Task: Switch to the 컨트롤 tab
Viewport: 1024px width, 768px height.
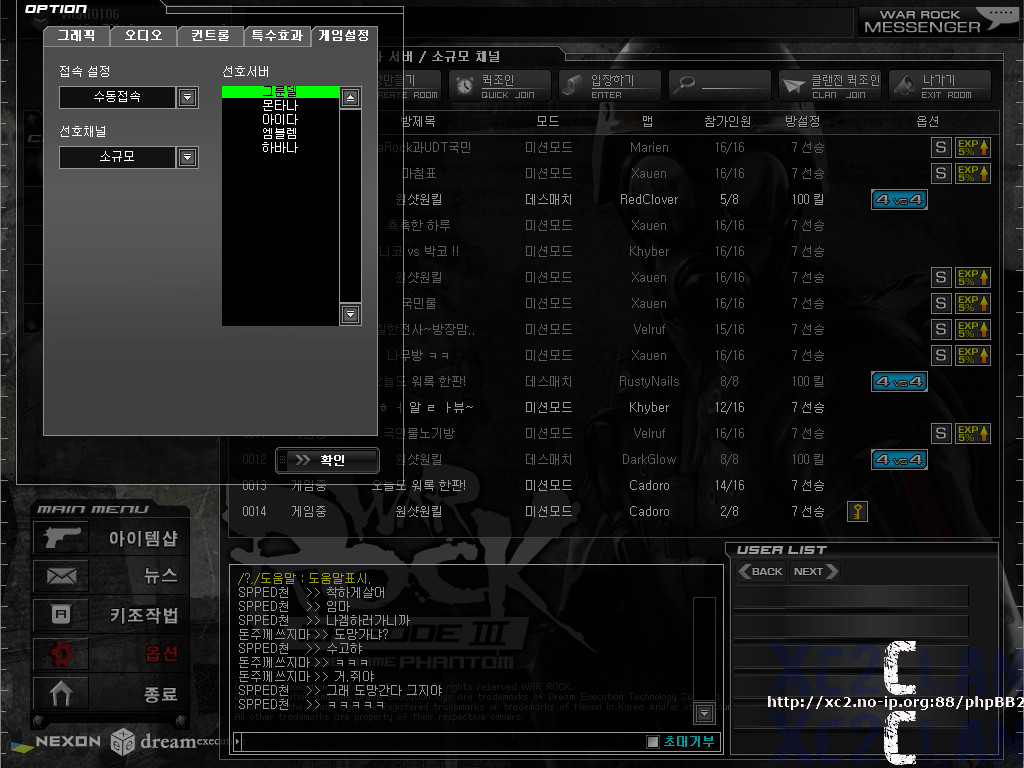Action: pyautogui.click(x=209, y=36)
